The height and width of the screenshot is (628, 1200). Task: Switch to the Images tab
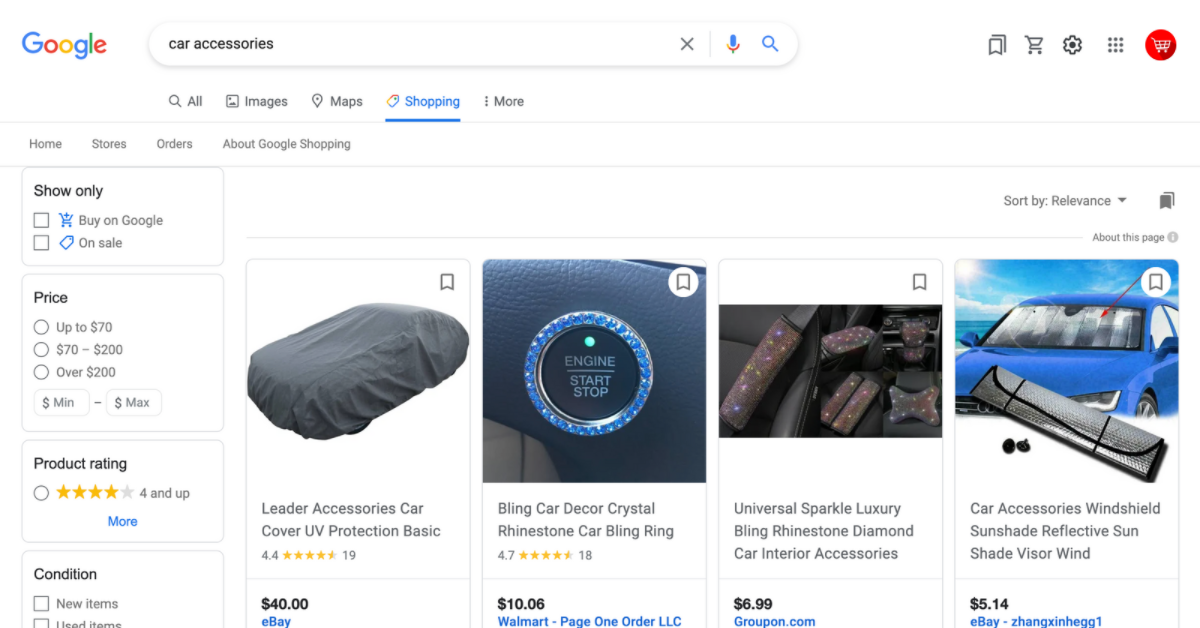point(256,101)
